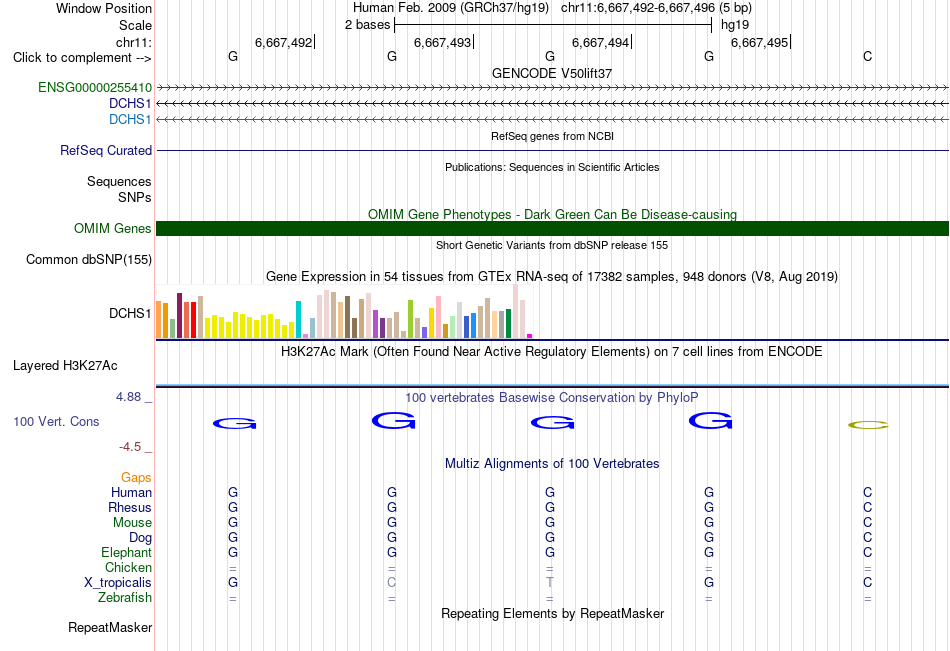Click the Chicken species row label
Screen dimensions: 950x651
pyautogui.click(x=128, y=567)
